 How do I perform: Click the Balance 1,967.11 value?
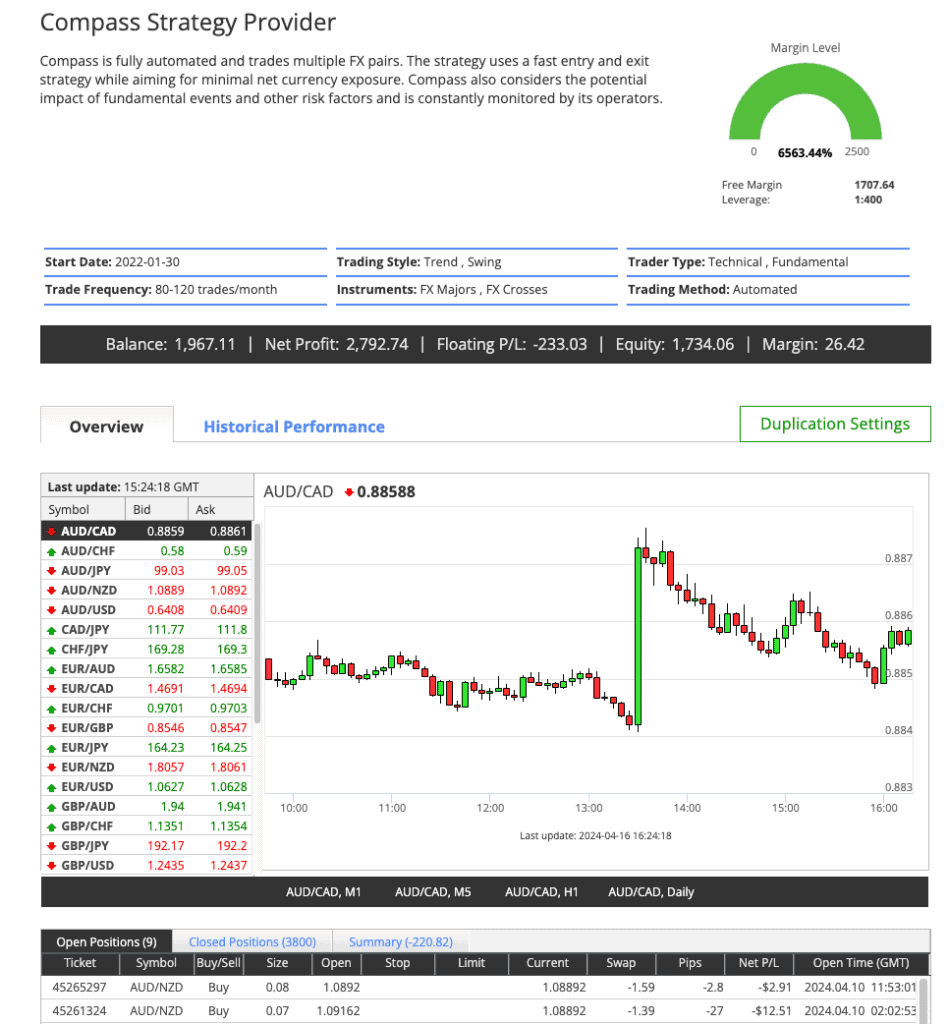pos(204,344)
